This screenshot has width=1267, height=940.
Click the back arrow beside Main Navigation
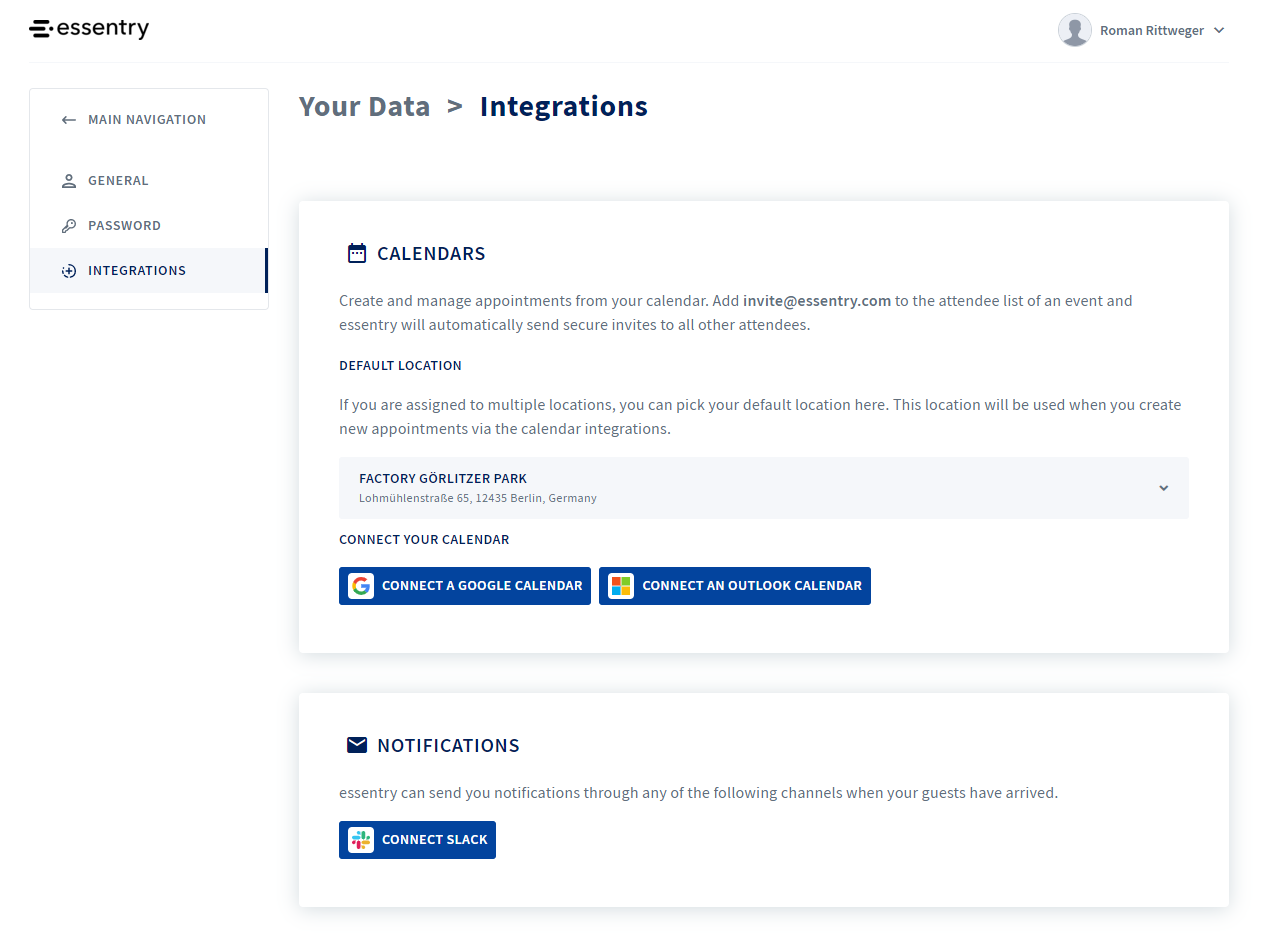pos(69,120)
